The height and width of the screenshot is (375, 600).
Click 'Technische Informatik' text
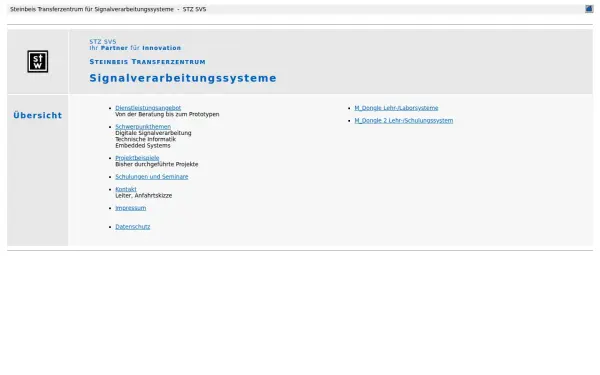point(145,139)
